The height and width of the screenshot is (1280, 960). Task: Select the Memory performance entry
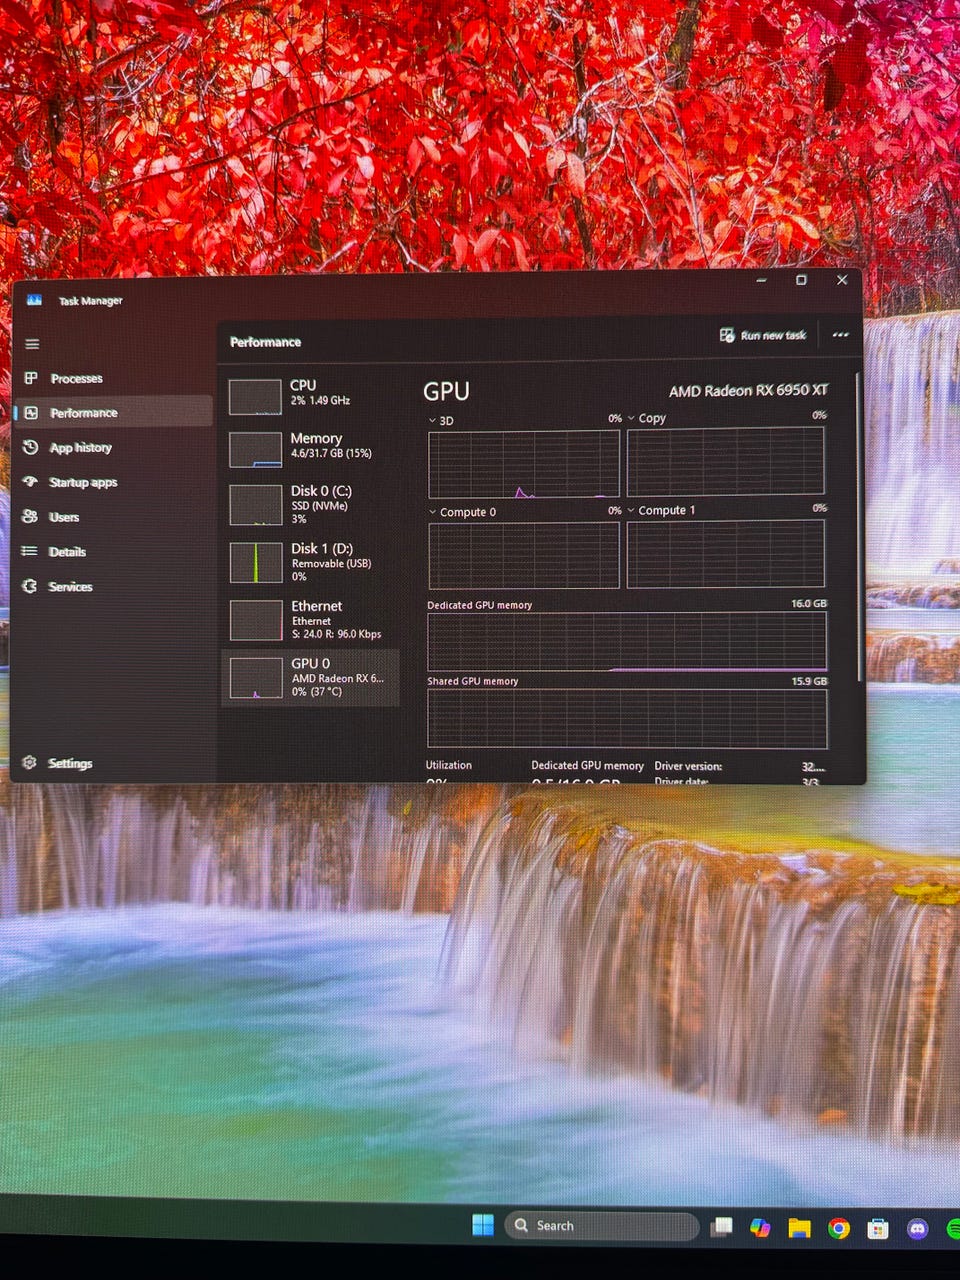[x=310, y=449]
